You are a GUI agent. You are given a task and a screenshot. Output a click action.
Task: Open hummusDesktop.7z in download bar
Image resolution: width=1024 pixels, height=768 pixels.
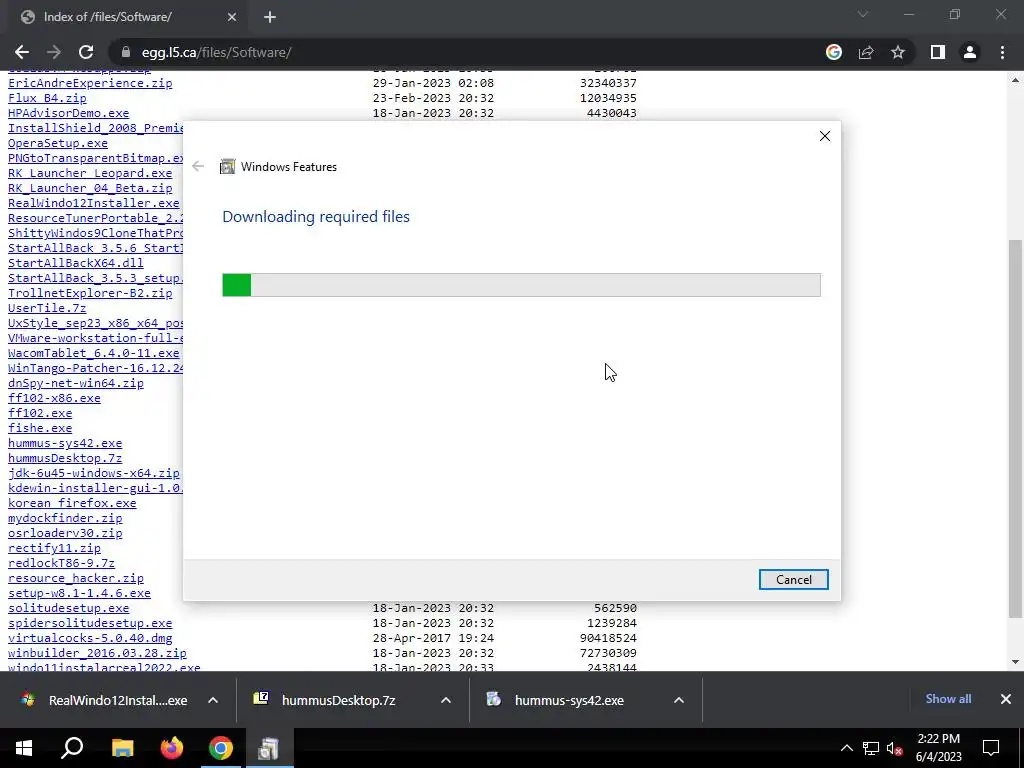coord(325,700)
